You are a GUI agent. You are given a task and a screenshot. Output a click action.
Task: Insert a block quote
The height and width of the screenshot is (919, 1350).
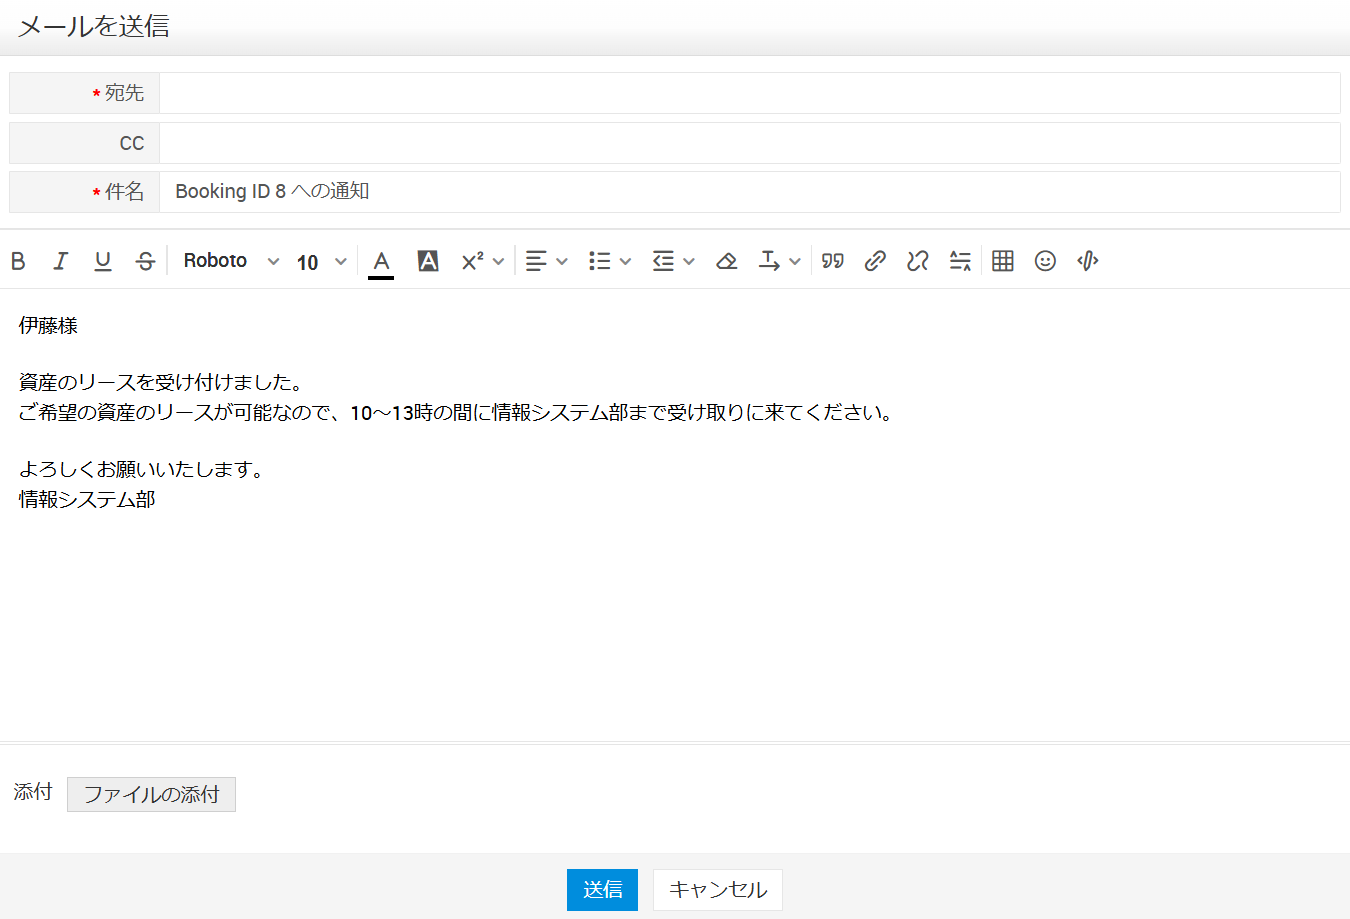coord(833,261)
